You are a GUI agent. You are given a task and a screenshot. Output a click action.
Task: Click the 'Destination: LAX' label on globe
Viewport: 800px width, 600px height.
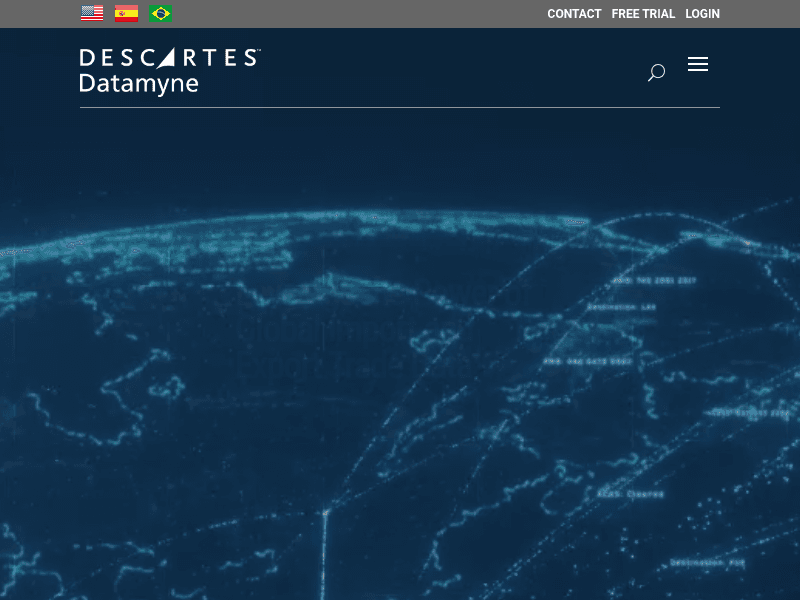621,307
